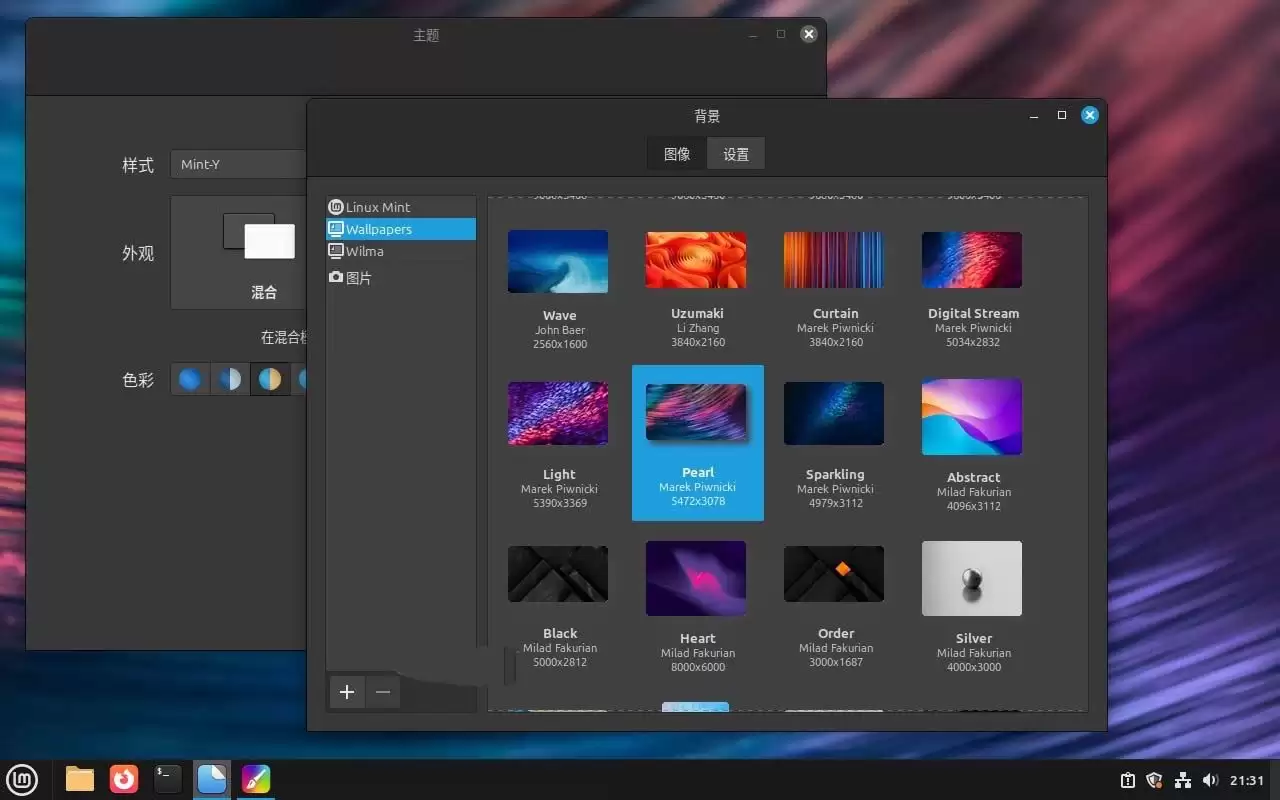Open the 图片 pictures folder entry
Screen dimensions: 1280x800
click(358, 278)
